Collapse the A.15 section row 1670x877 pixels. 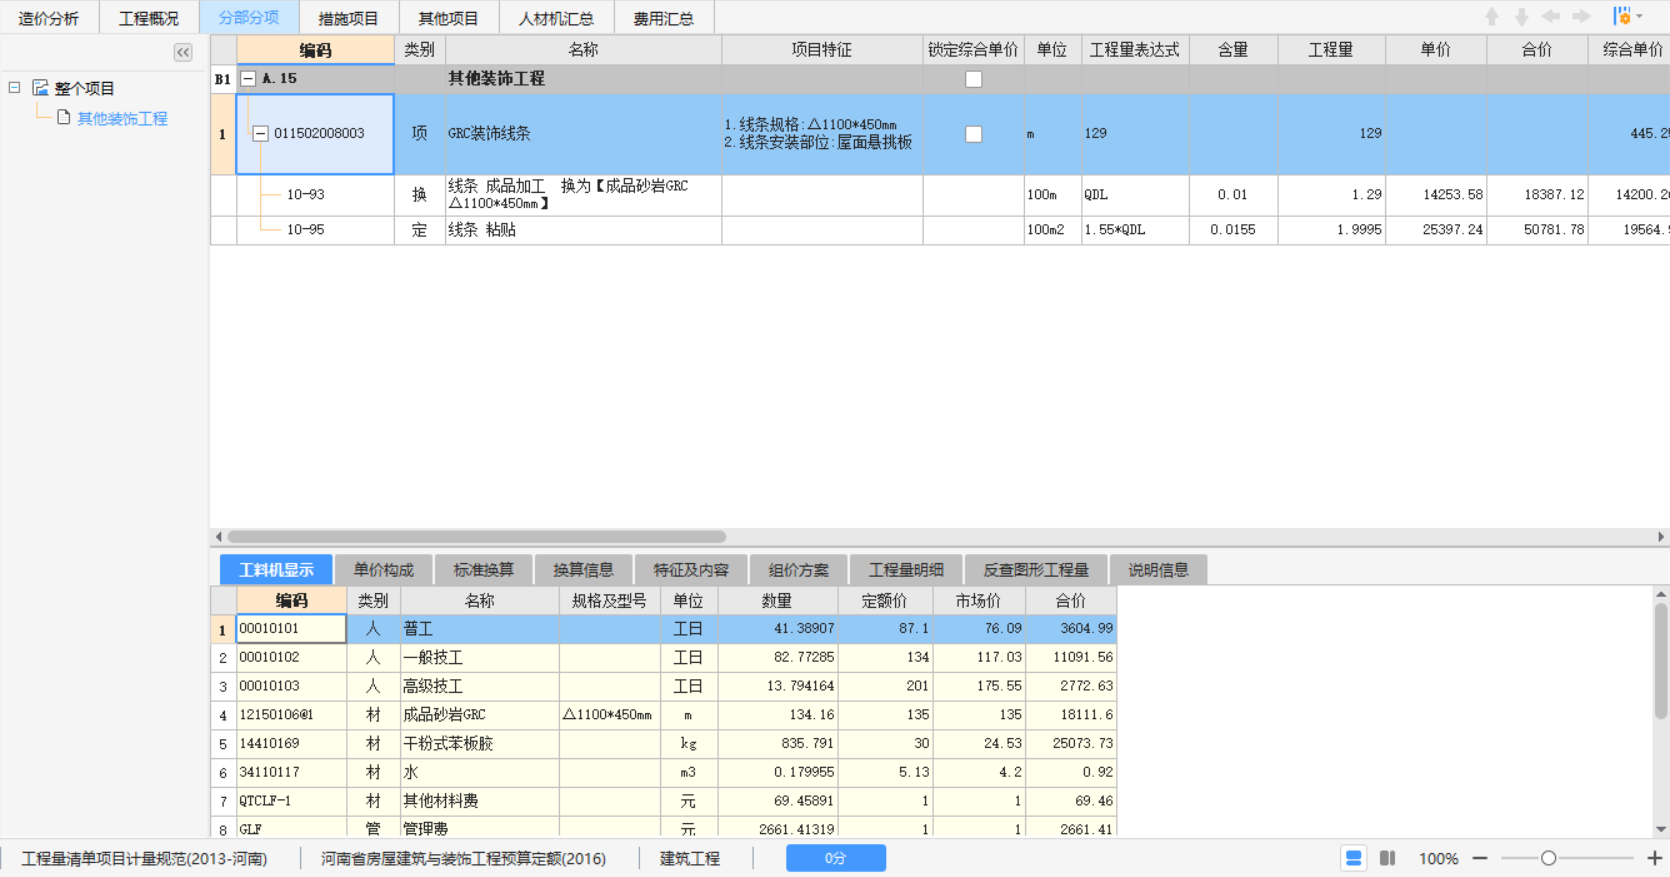(248, 78)
